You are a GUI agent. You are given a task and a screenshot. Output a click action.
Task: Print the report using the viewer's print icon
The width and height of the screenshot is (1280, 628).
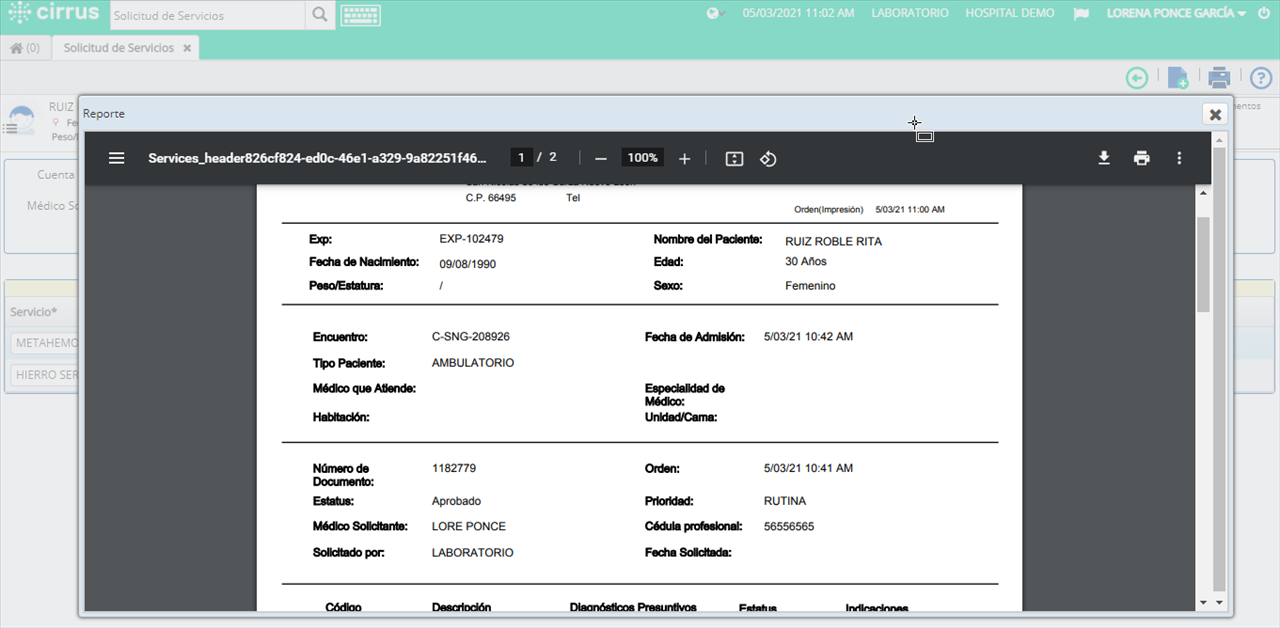[1141, 158]
